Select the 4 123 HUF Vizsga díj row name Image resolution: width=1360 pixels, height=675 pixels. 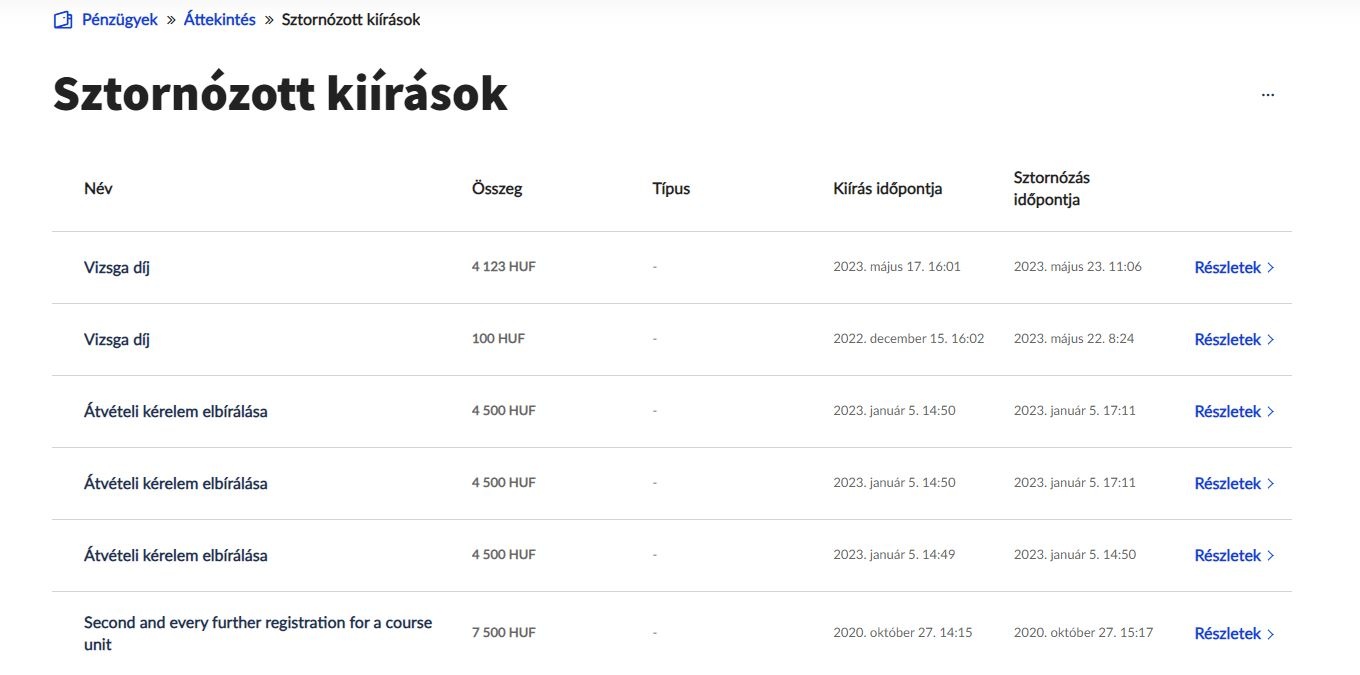(117, 268)
